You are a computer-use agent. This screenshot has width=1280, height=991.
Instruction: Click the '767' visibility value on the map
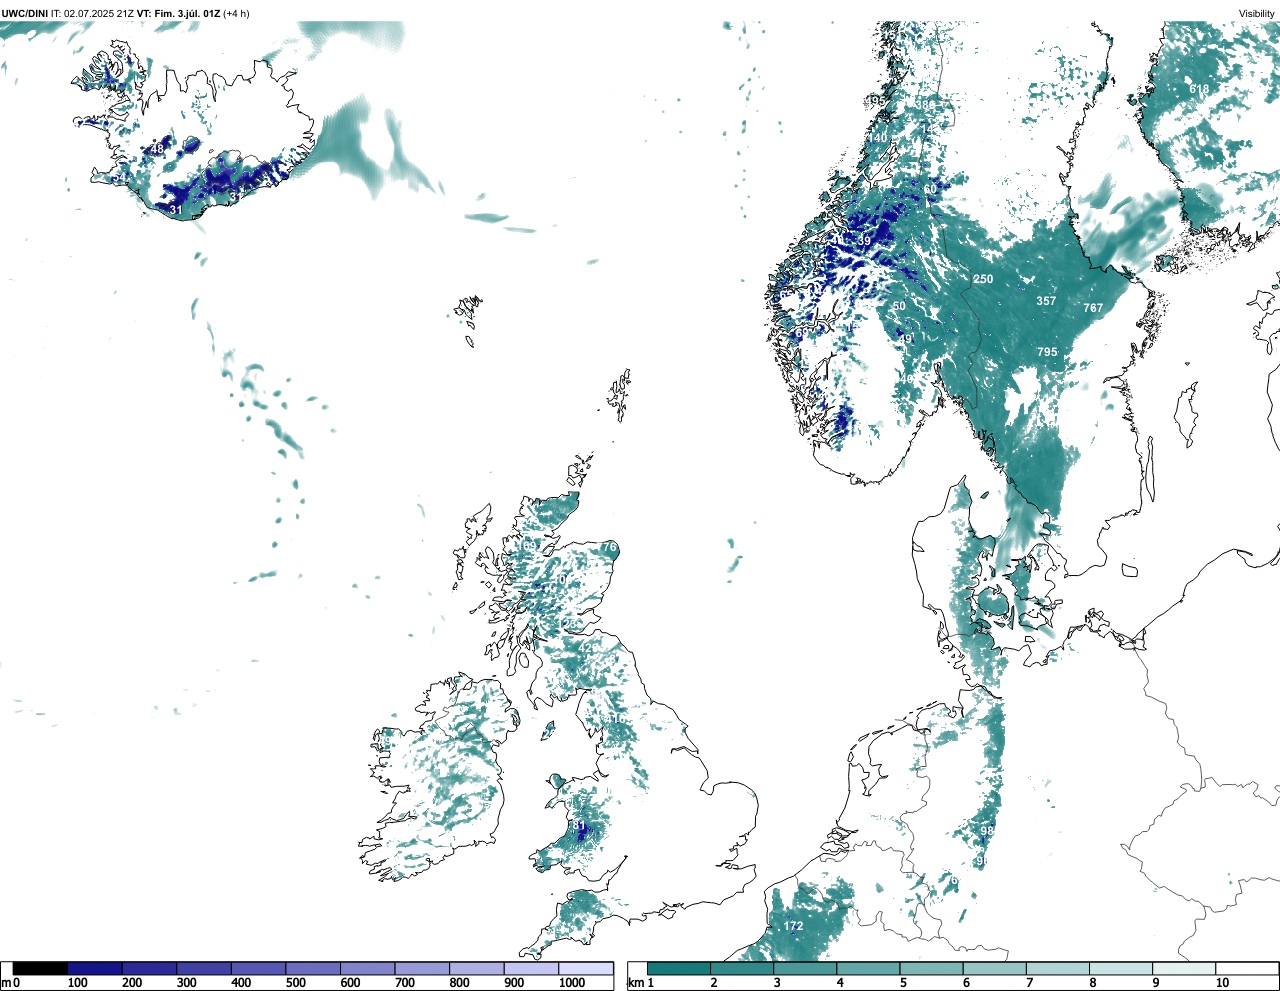1093,308
